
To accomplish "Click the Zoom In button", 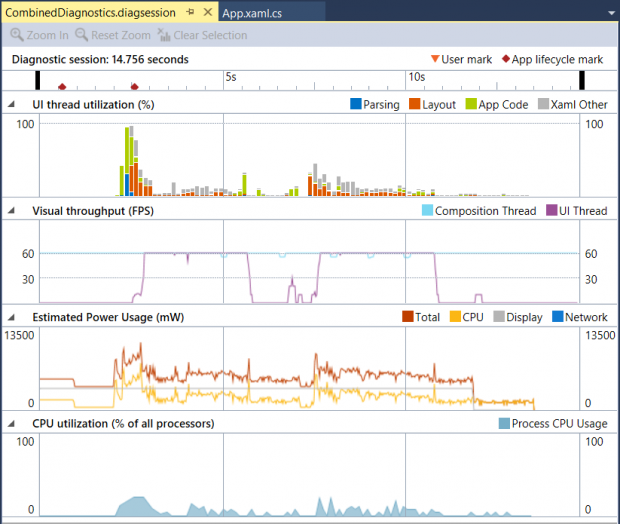I will pos(40,35).
